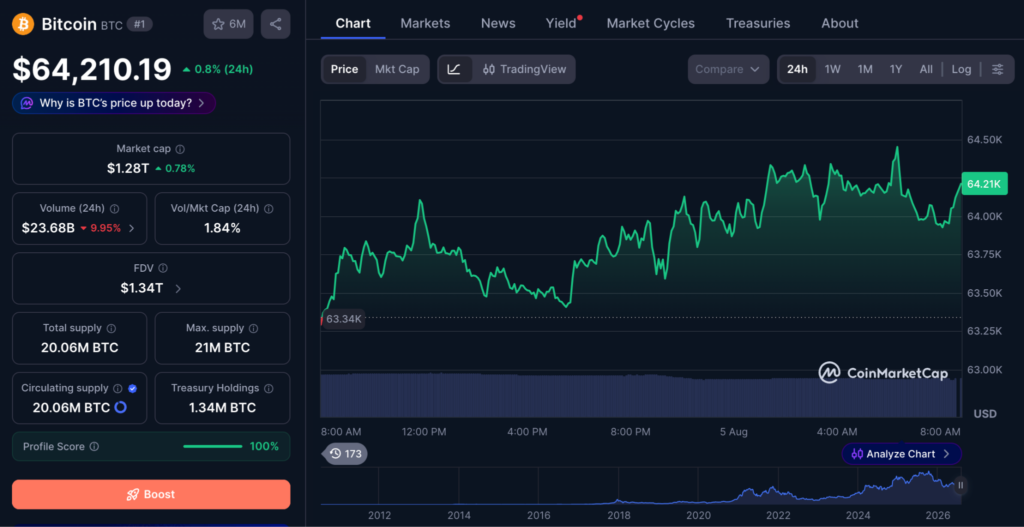
Task: Click info icon beside Vol/Mkt Cap (24h)
Action: click(268, 209)
